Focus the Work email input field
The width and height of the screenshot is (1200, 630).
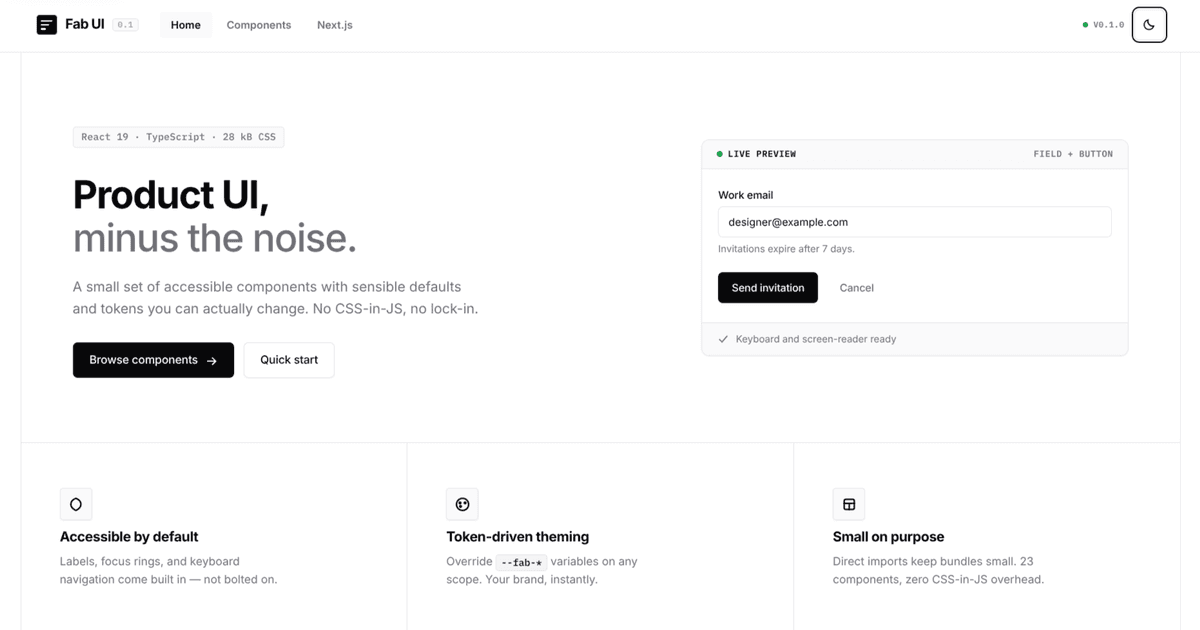click(x=914, y=222)
